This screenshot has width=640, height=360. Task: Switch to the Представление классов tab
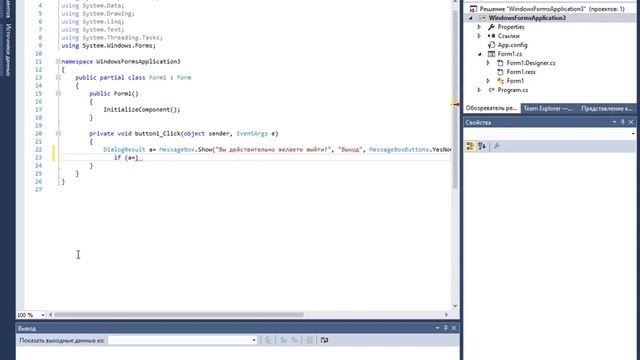point(606,109)
